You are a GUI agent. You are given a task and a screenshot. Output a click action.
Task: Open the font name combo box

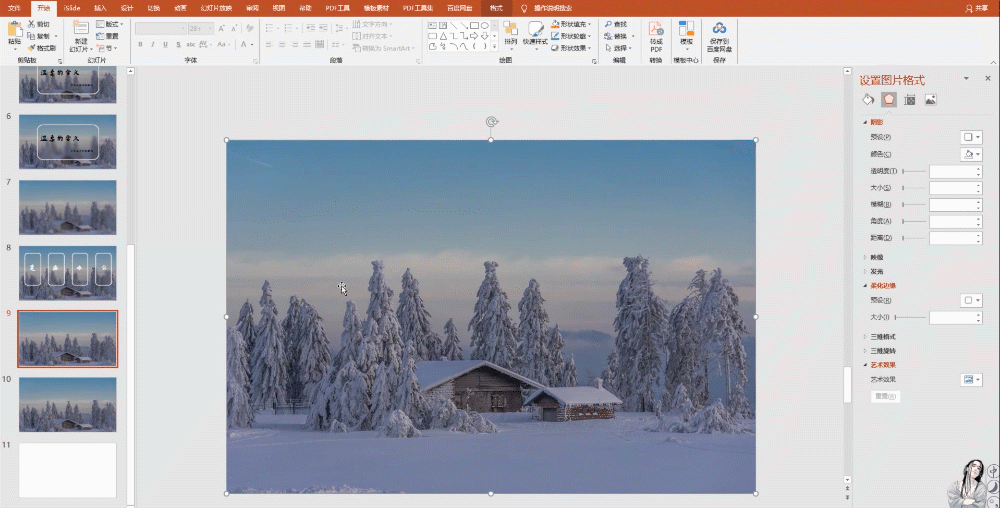pos(161,29)
